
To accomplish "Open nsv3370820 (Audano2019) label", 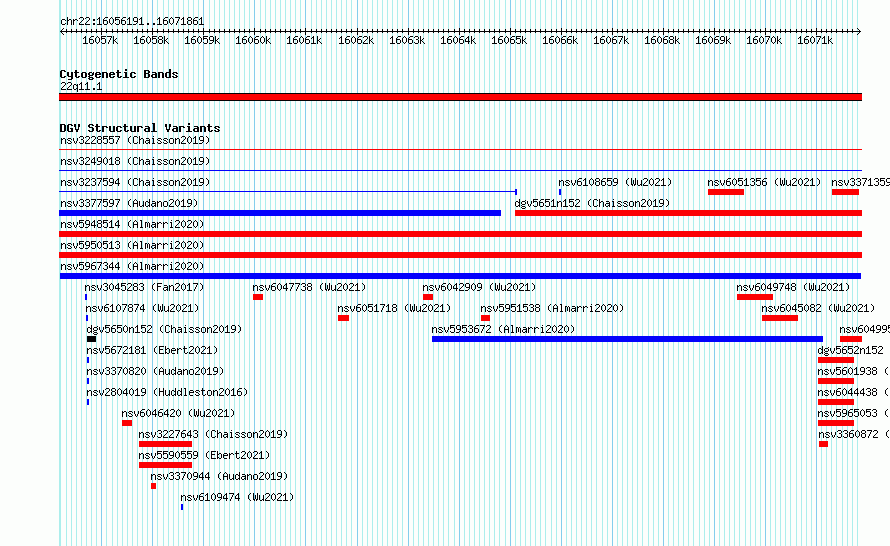I will tap(156, 371).
